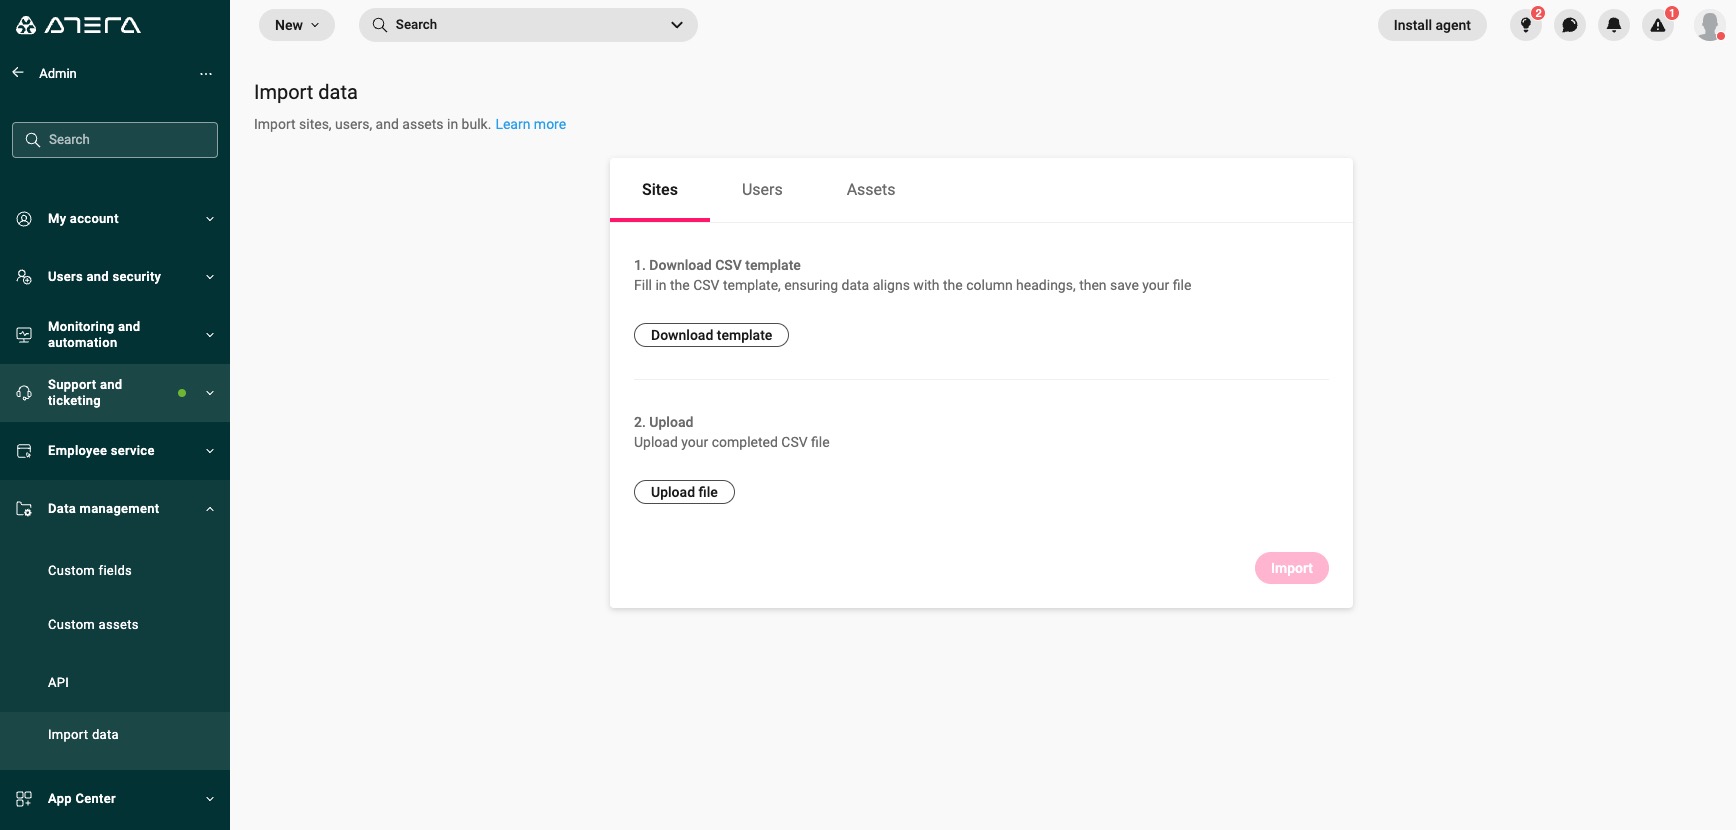This screenshot has height=830, width=1736.
Task: Open the Admin three-dot options menu
Action: (x=206, y=74)
